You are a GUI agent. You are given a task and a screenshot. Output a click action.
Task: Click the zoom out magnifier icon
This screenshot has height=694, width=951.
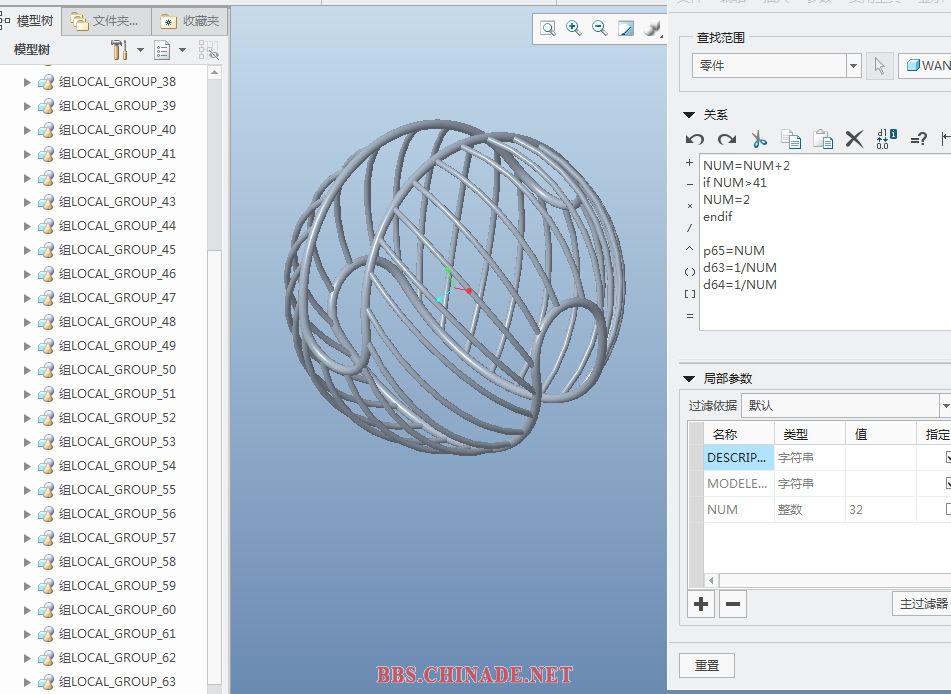[x=600, y=29]
